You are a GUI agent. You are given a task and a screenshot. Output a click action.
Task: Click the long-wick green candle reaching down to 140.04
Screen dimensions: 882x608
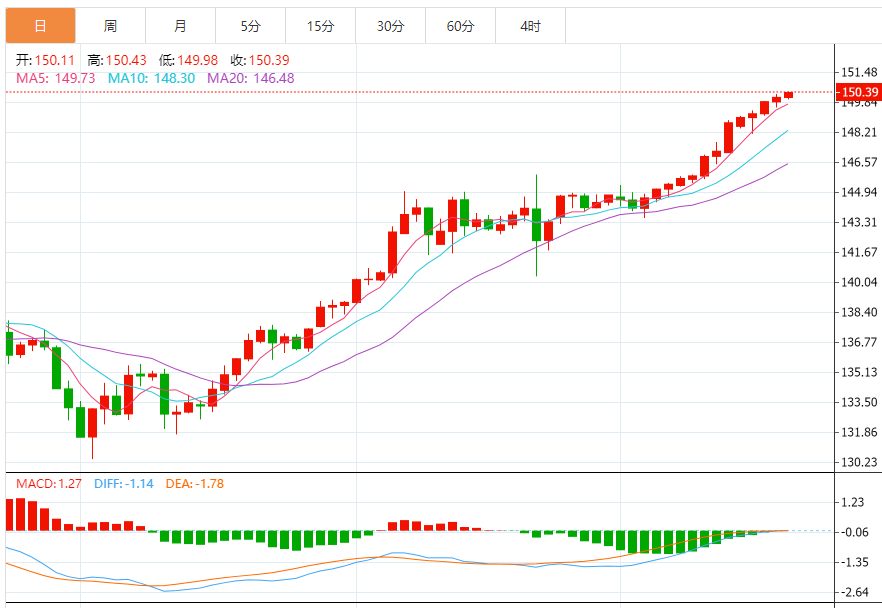point(537,225)
